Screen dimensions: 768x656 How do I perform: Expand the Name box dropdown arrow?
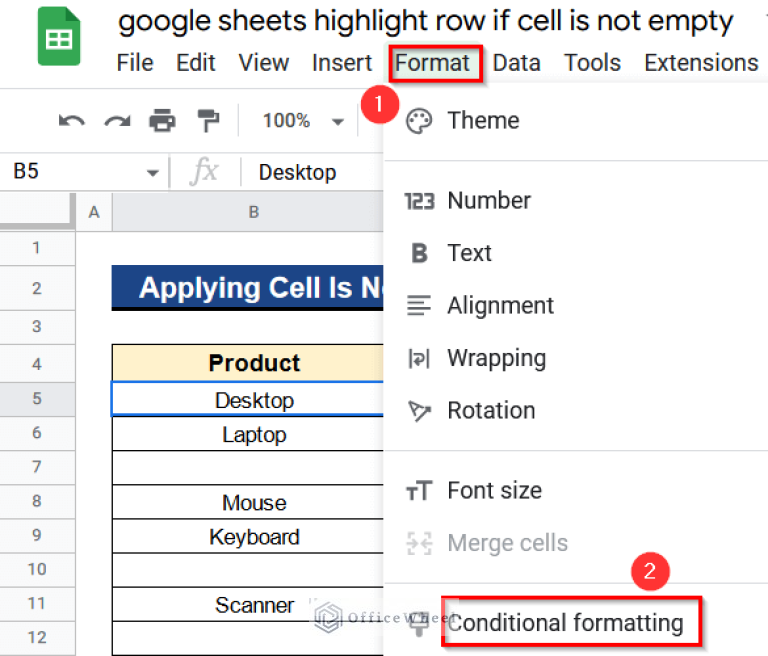[152, 173]
